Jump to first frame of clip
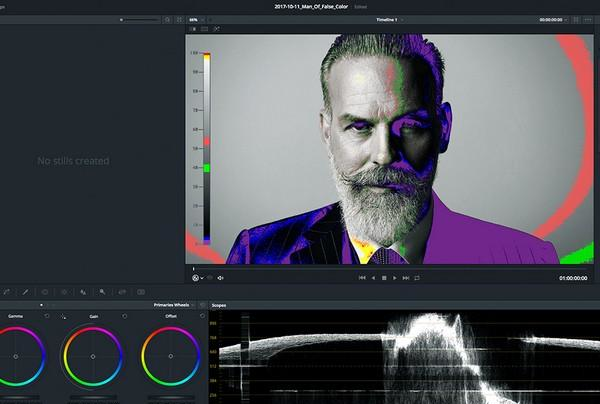Image resolution: width=600 pixels, height=404 pixels. 362,277
